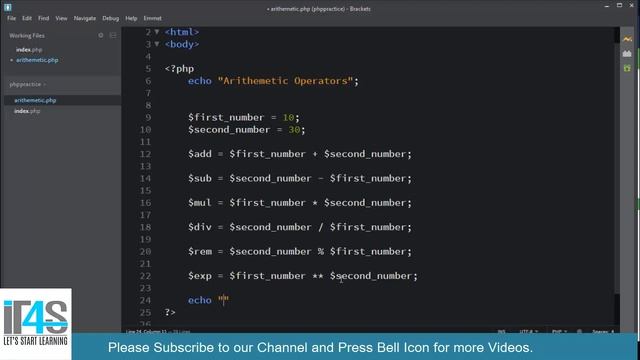
Task: Click the Live Preview lightning bolt icon
Action: [x=627, y=39]
